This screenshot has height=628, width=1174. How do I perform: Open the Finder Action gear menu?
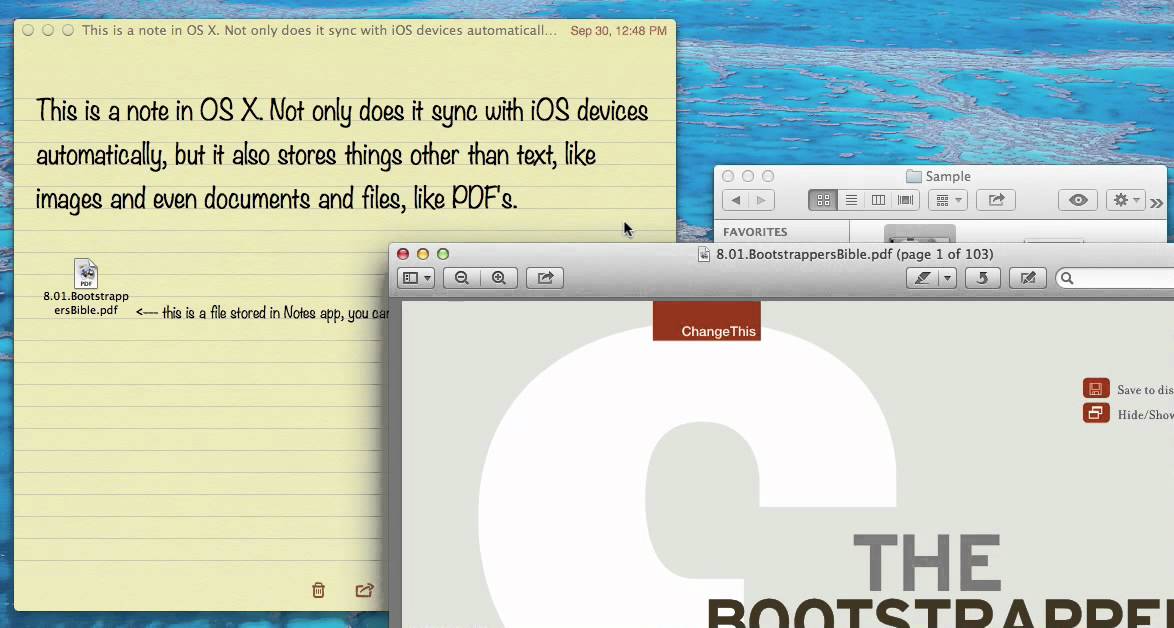point(1125,200)
